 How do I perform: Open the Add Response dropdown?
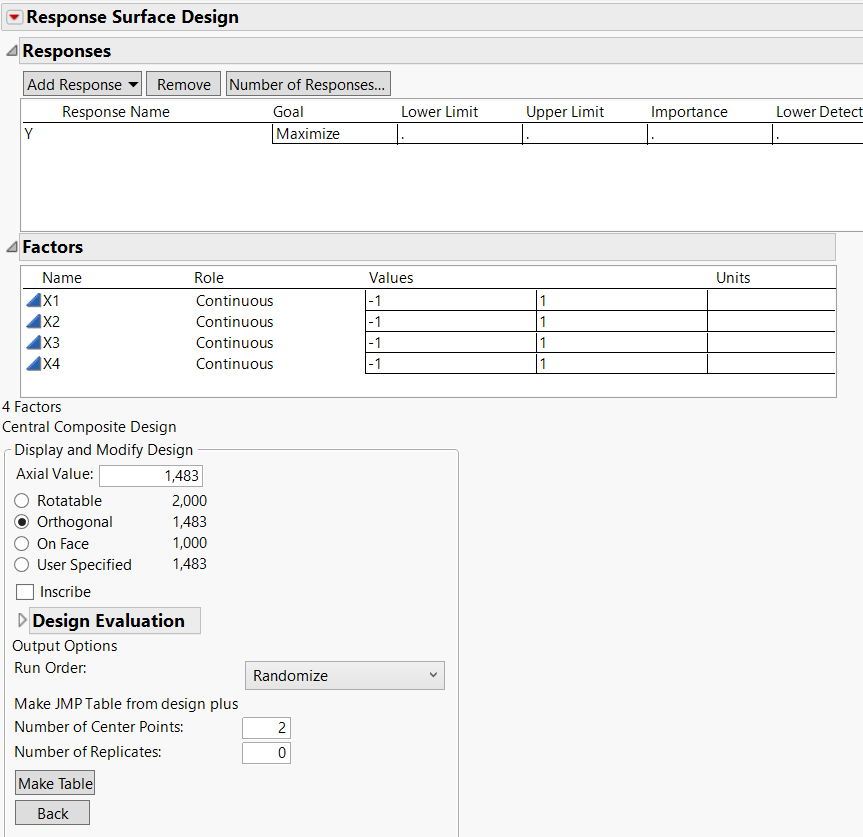click(82, 84)
